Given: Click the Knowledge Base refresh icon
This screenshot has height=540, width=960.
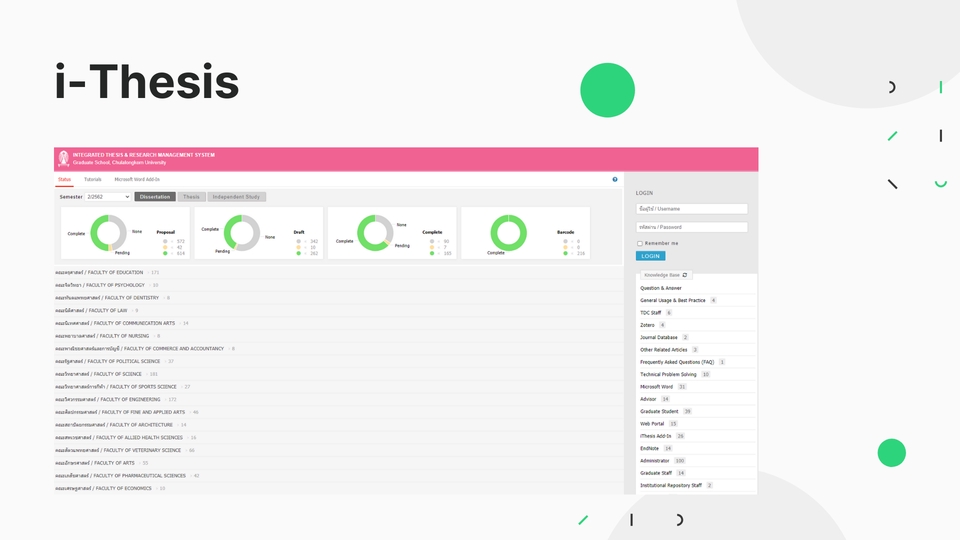Looking at the screenshot, I should point(684,275).
